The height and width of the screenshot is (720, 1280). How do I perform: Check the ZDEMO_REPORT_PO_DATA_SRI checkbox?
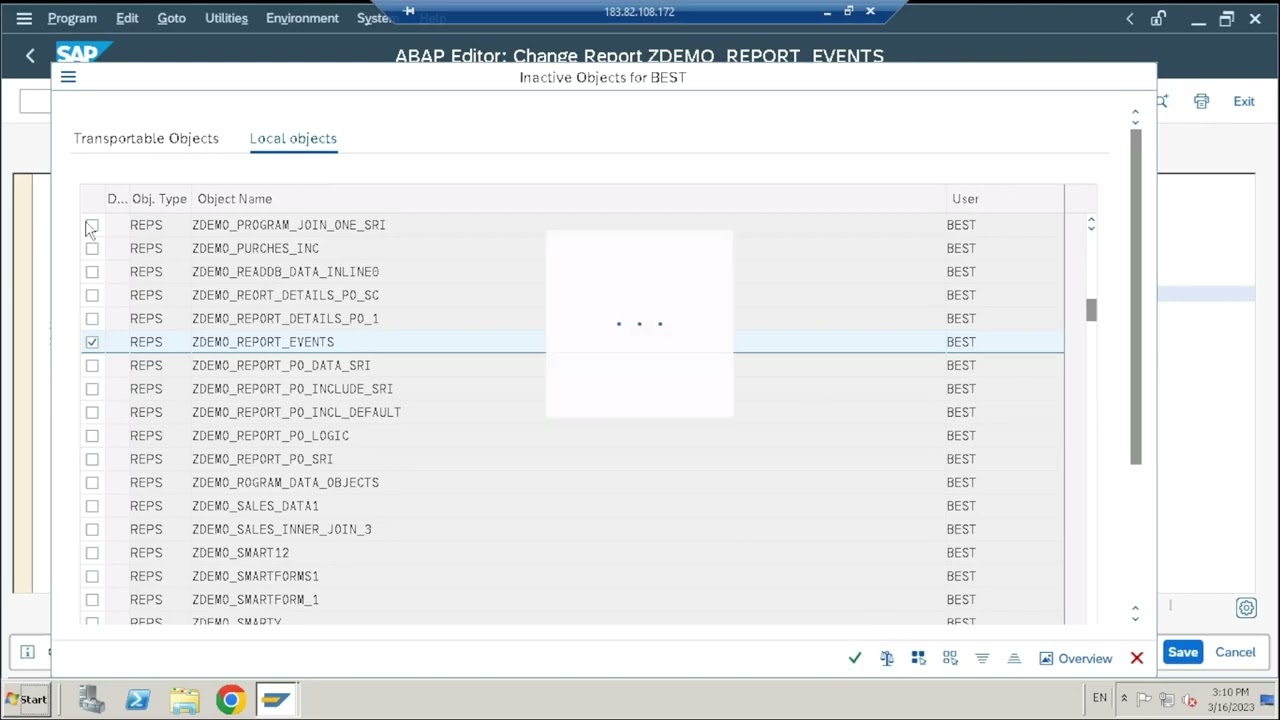click(x=92, y=365)
